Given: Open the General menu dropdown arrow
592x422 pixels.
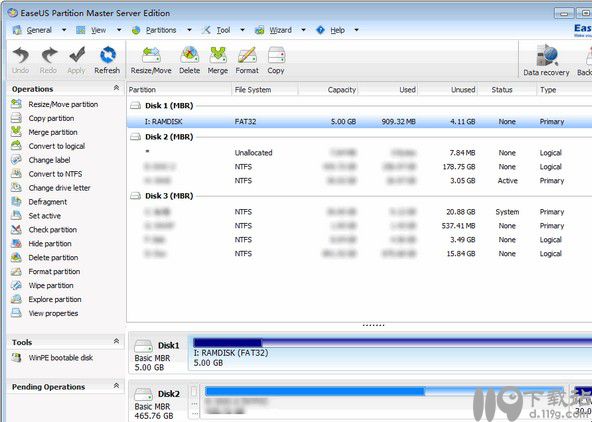Looking at the screenshot, I should (64, 30).
